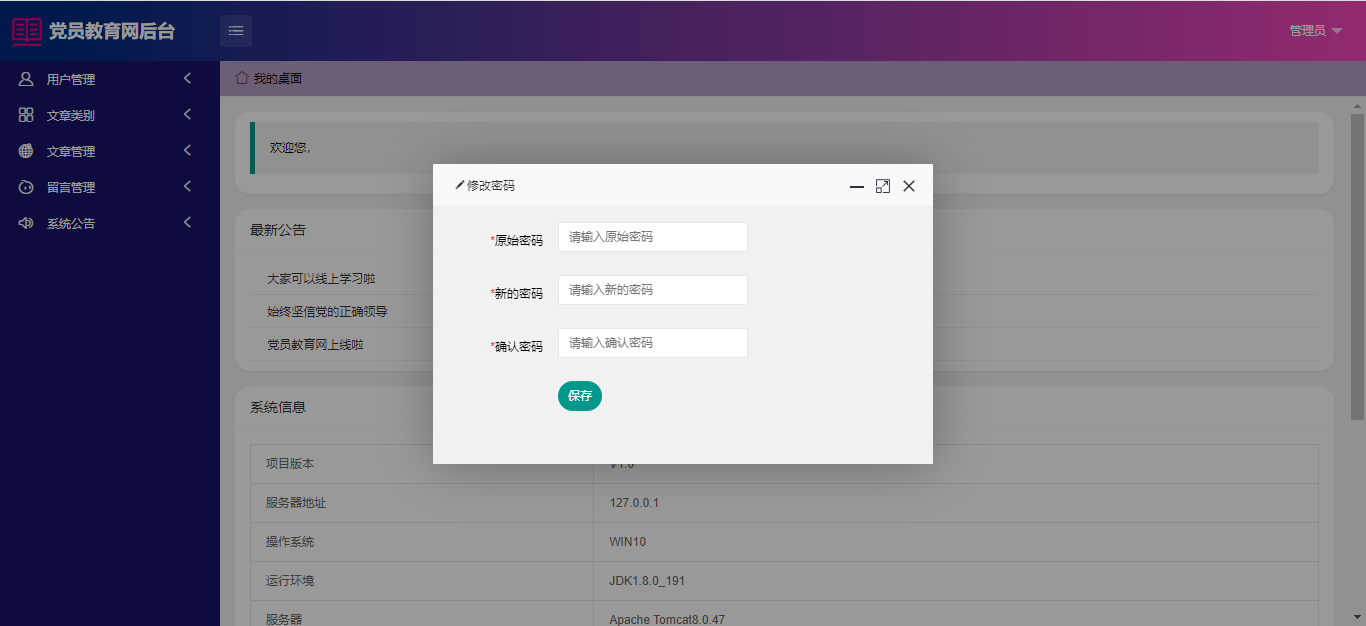Viewport: 1366px width, 626px height.
Task: Click the page scrollbar up arrow
Action: pos(1358,105)
